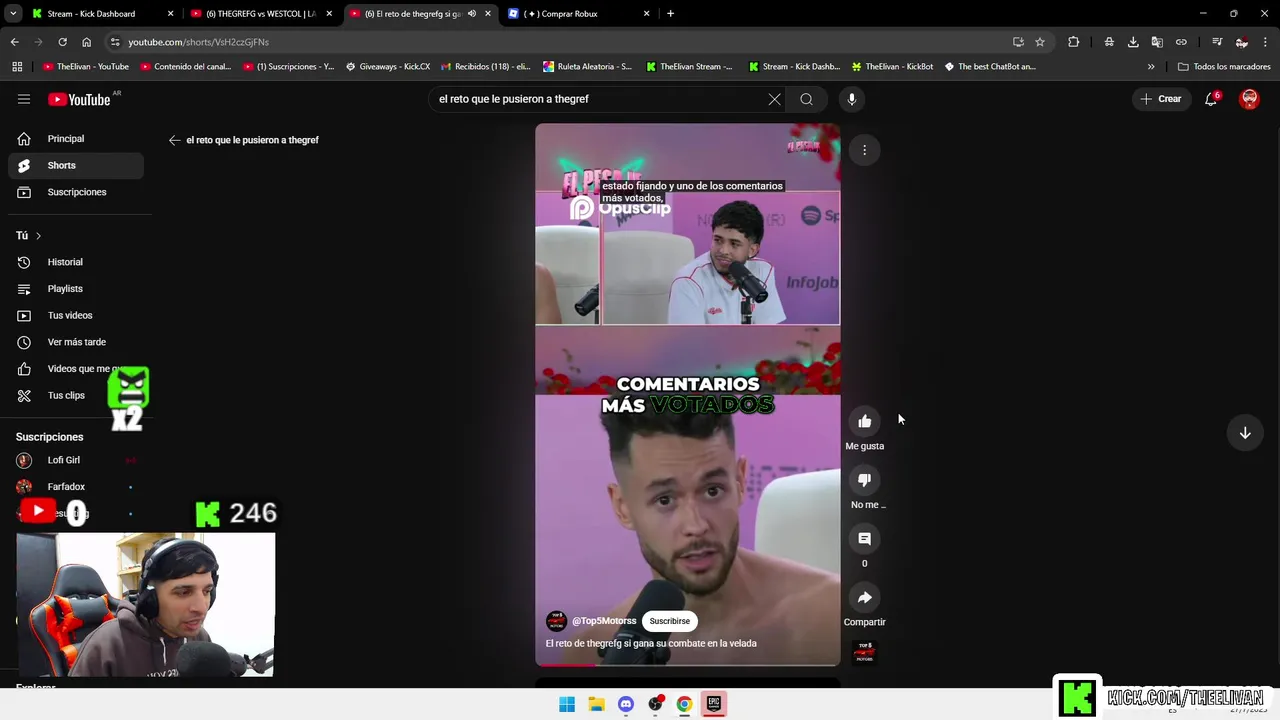Viewport: 1280px width, 720px height.
Task: Subscribe with the Suscribirse button
Action: tap(669, 621)
